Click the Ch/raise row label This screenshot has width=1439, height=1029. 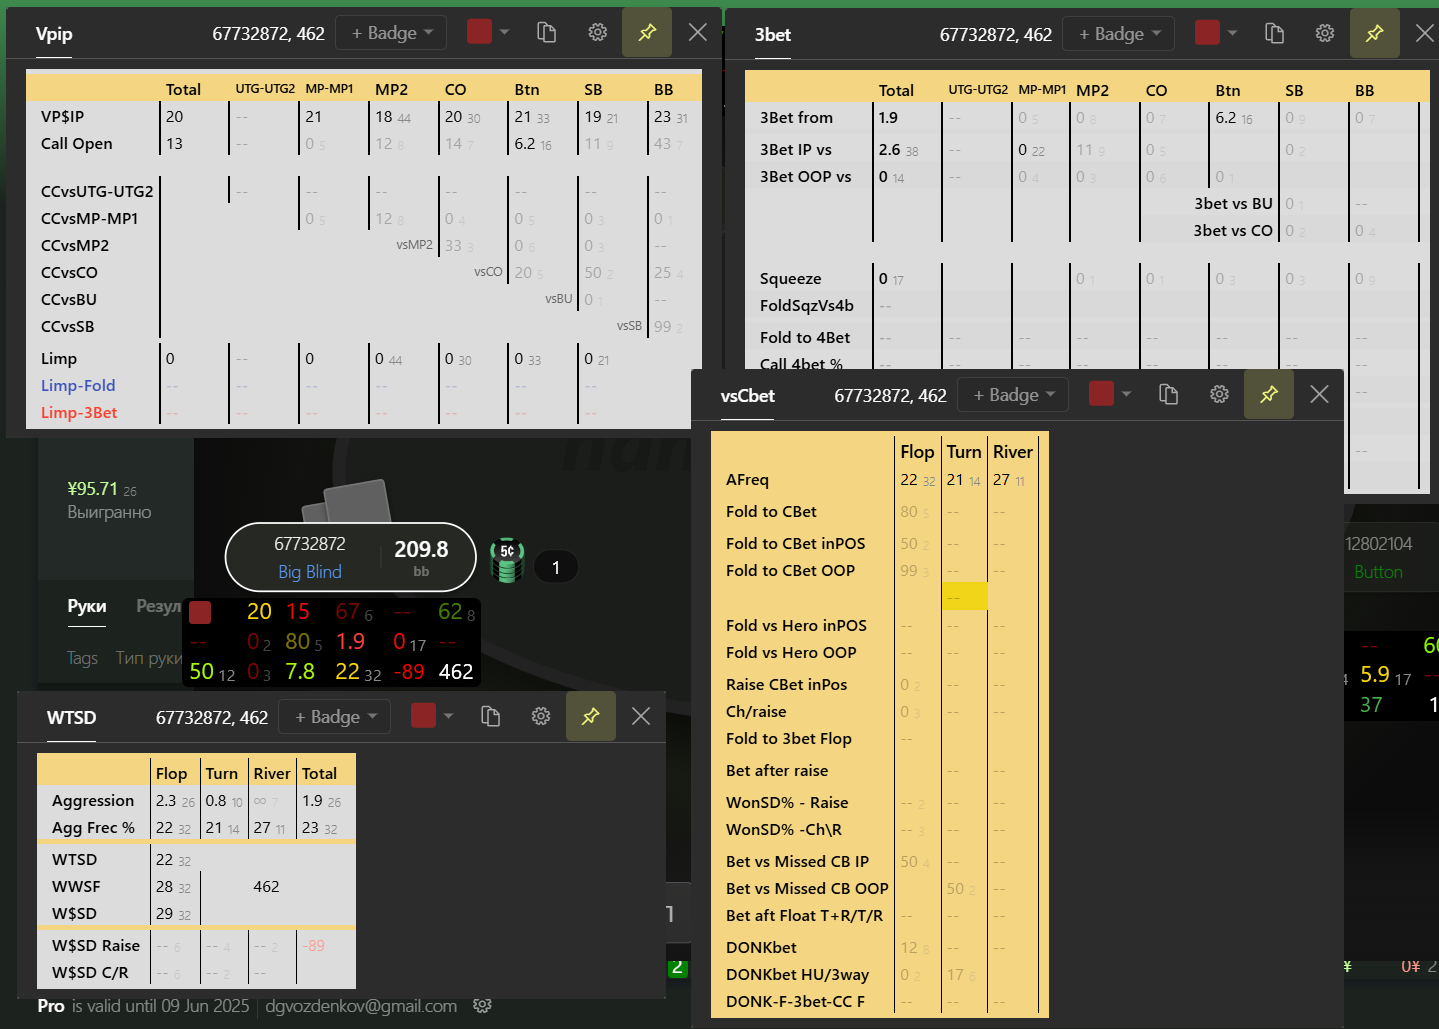756,712
